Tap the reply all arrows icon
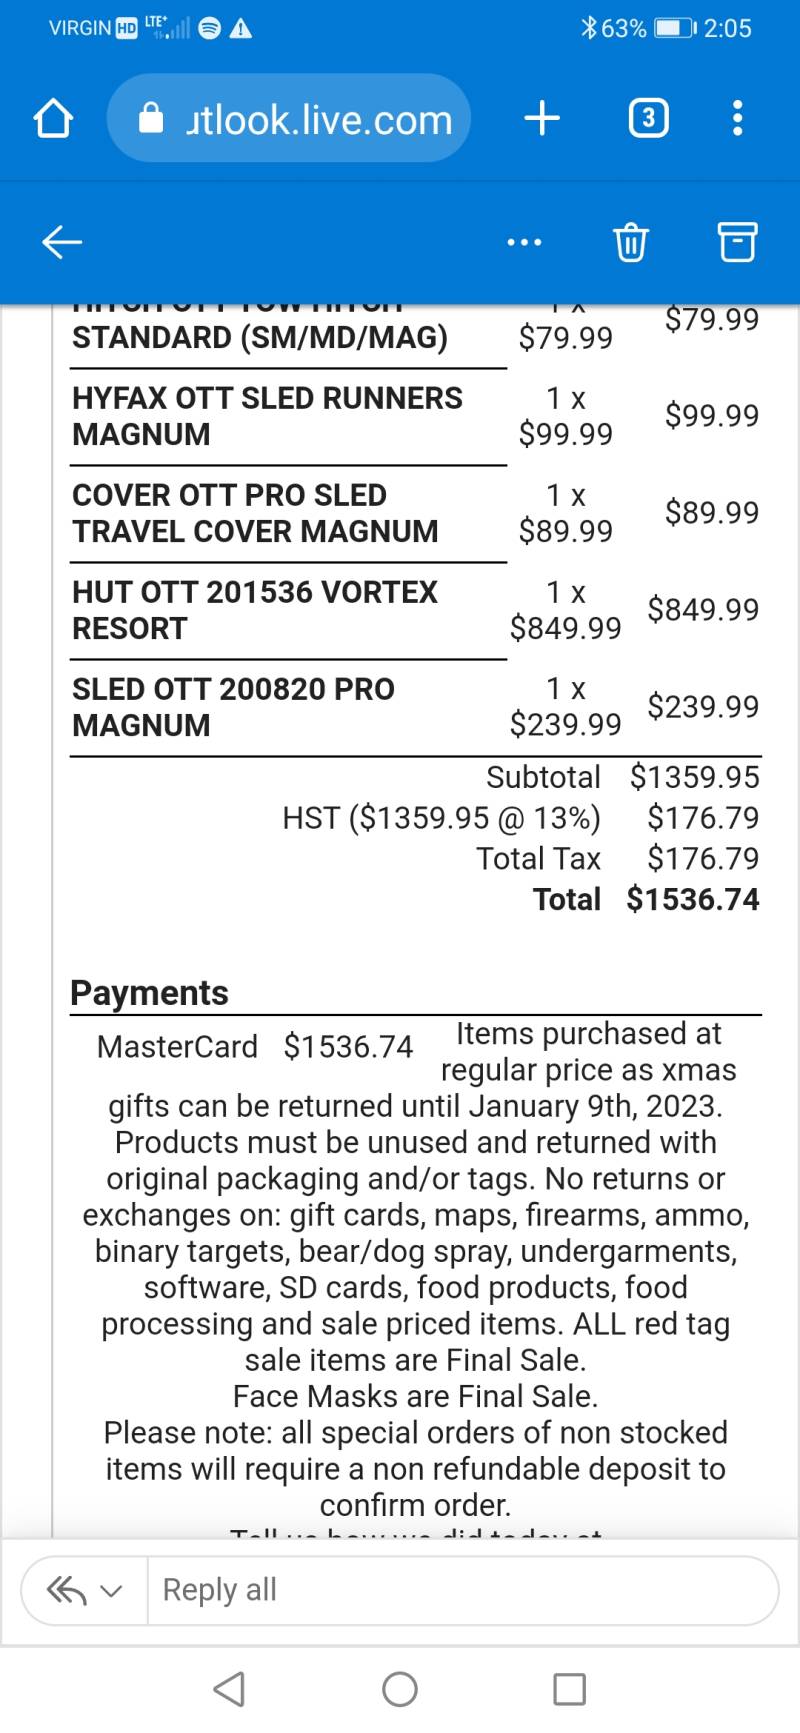The width and height of the screenshot is (800, 1733). click(67, 1590)
